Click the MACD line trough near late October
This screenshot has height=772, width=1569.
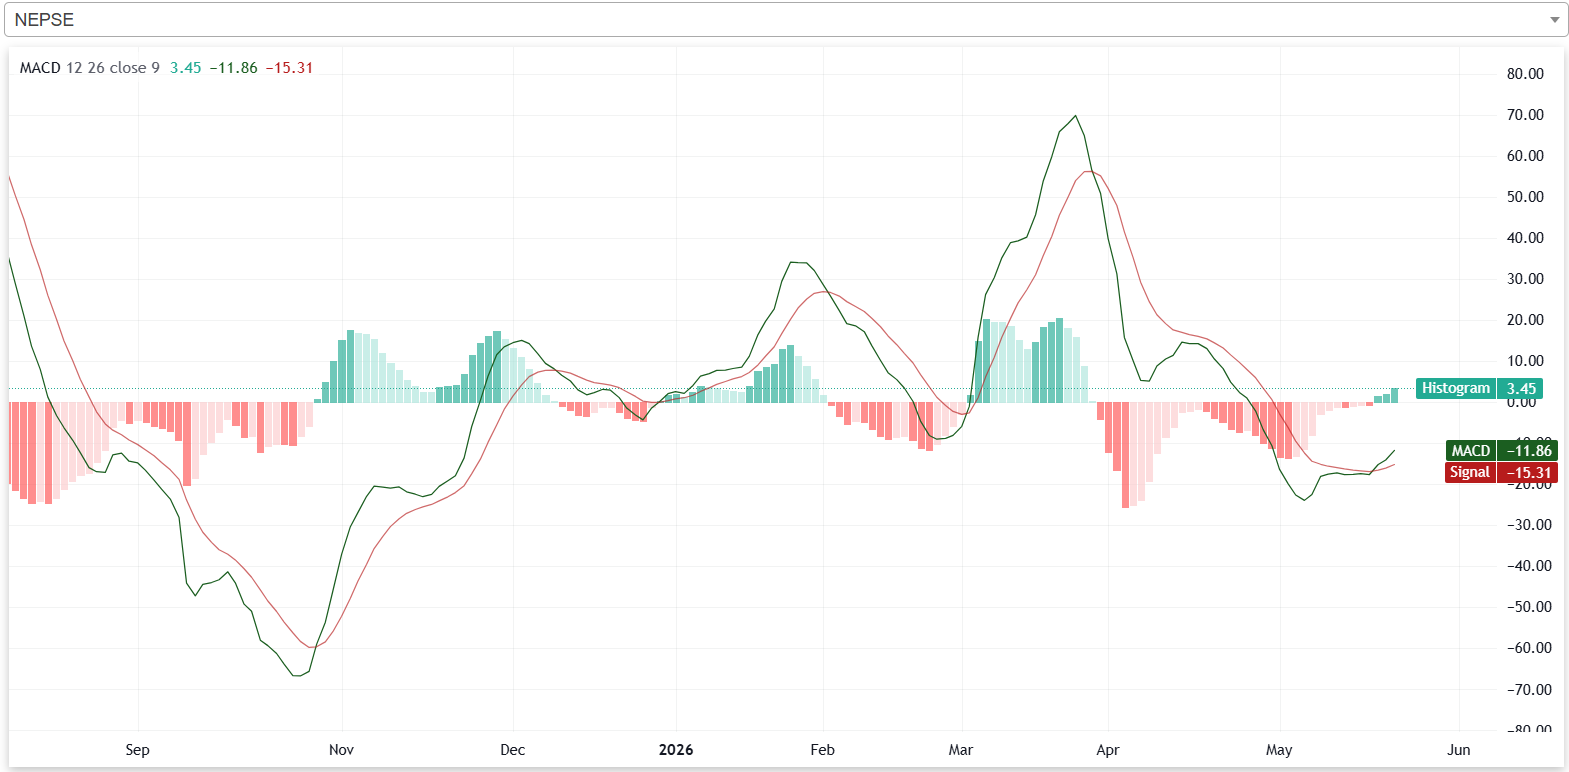(x=297, y=675)
